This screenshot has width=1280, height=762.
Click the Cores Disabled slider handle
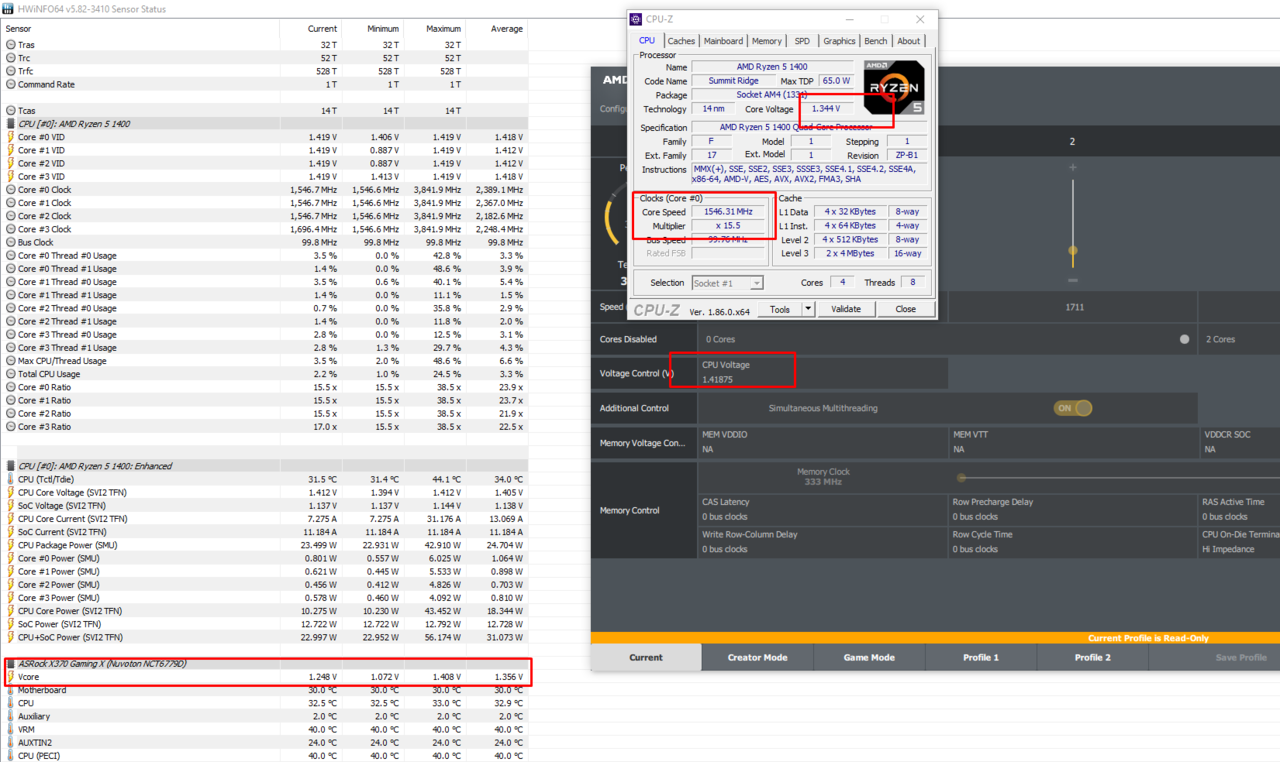(1185, 339)
